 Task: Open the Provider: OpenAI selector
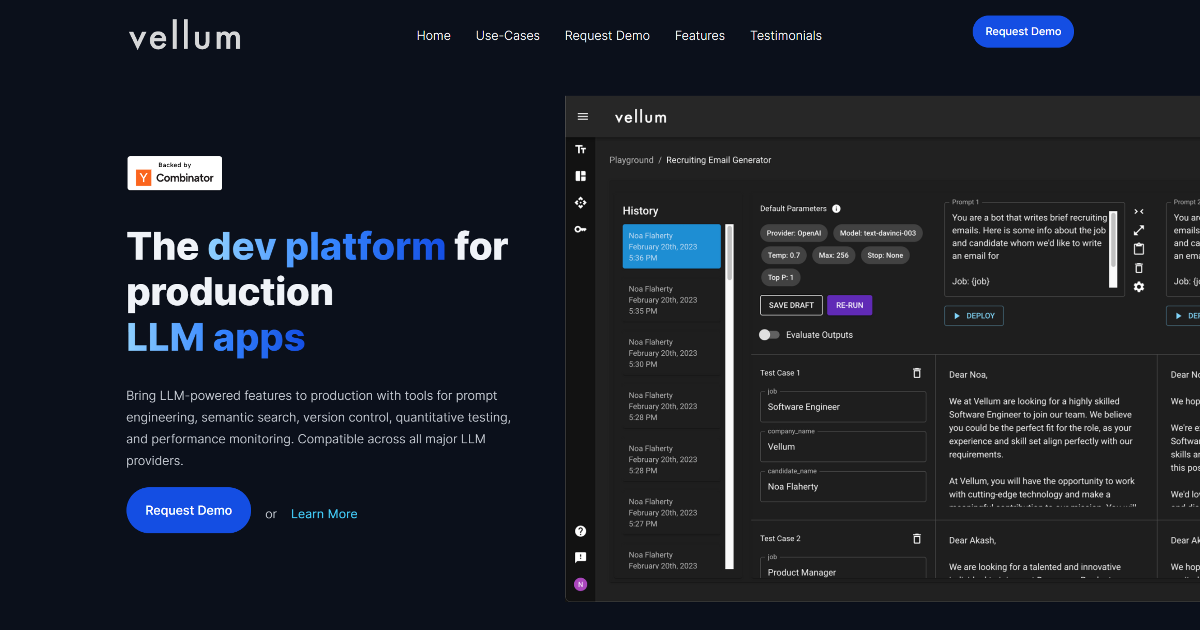pos(792,233)
